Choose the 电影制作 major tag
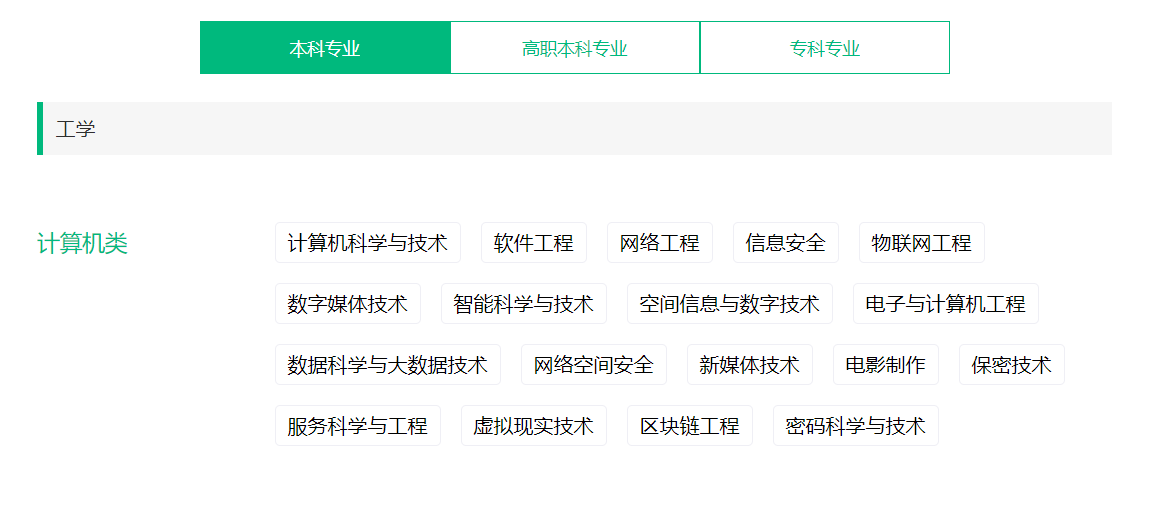 [x=885, y=365]
